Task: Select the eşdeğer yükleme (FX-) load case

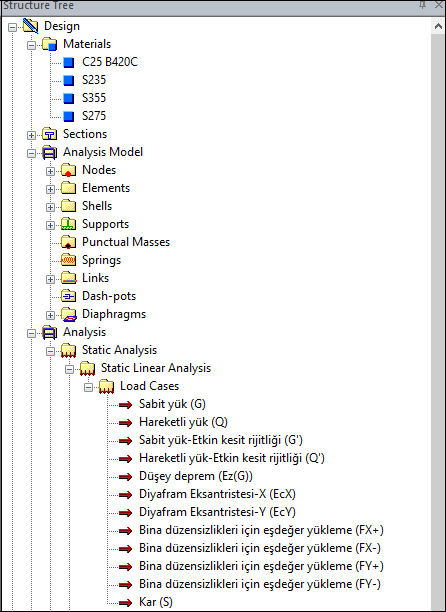Action: 260,548
